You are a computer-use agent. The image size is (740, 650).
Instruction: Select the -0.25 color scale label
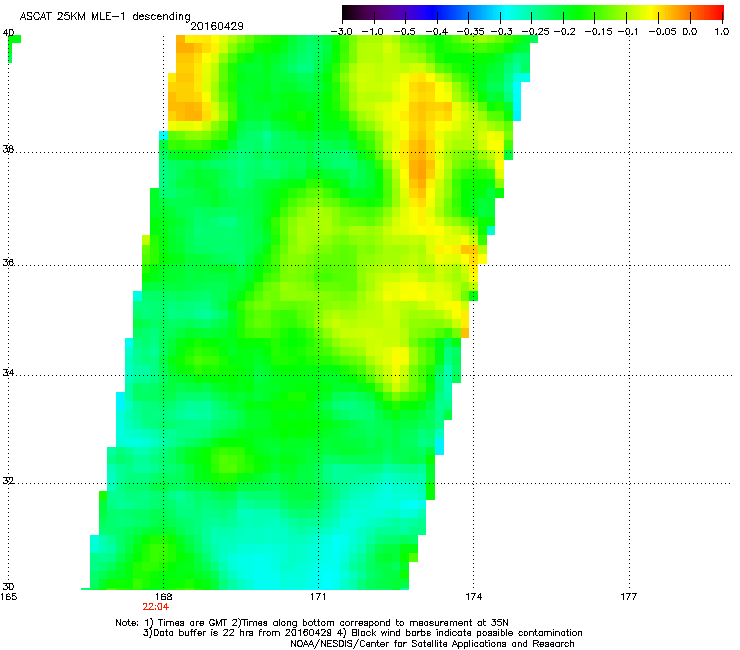click(535, 32)
